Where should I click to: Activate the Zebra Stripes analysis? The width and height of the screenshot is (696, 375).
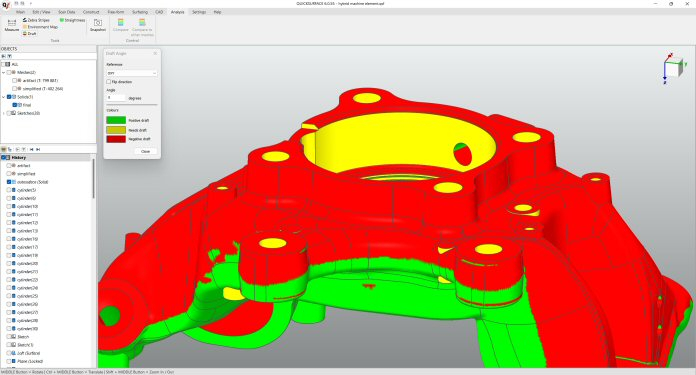[36, 20]
